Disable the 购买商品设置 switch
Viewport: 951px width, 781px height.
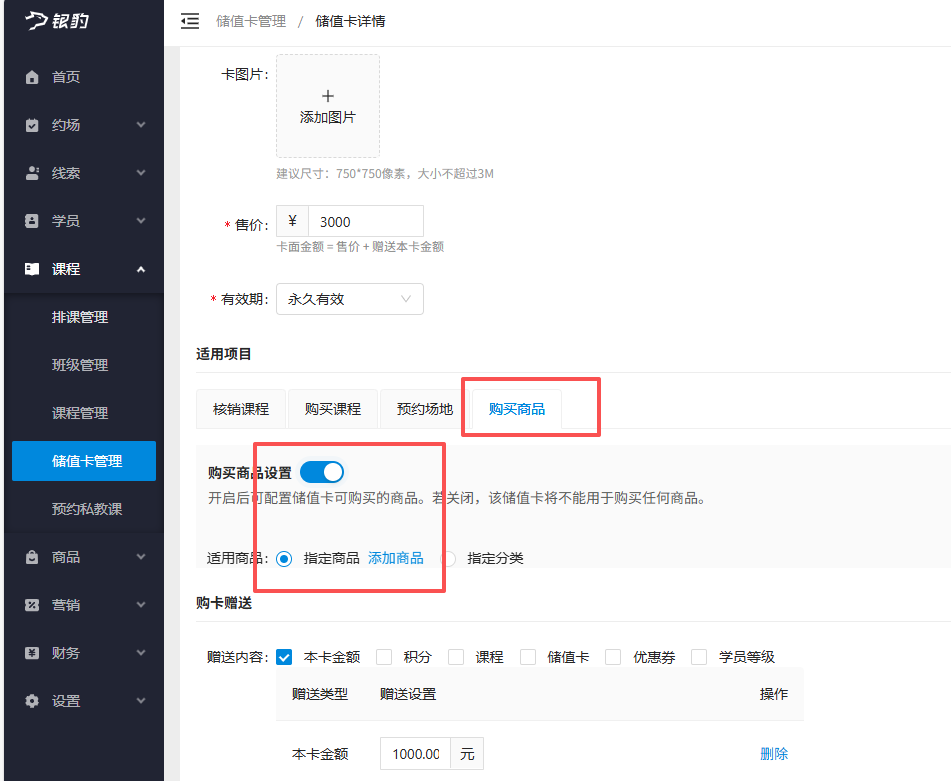[x=321, y=470]
